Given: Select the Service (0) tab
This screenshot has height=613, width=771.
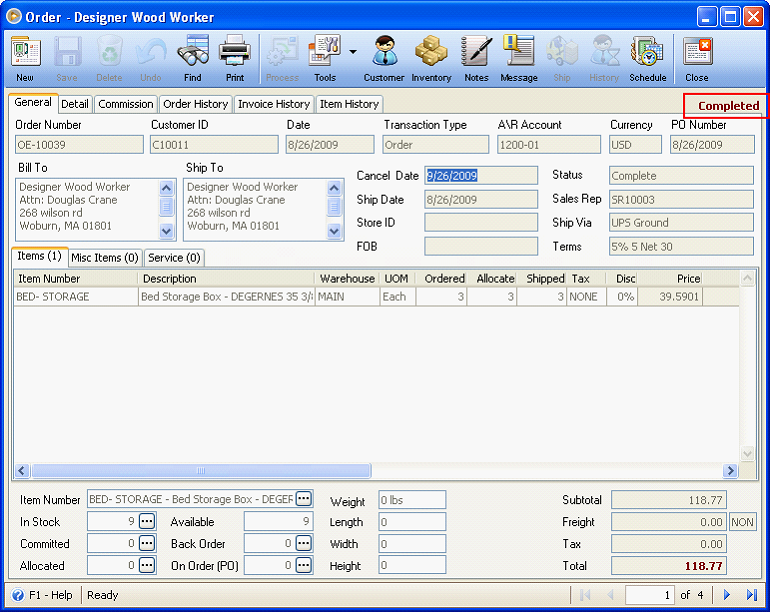Looking at the screenshot, I should coord(174,258).
